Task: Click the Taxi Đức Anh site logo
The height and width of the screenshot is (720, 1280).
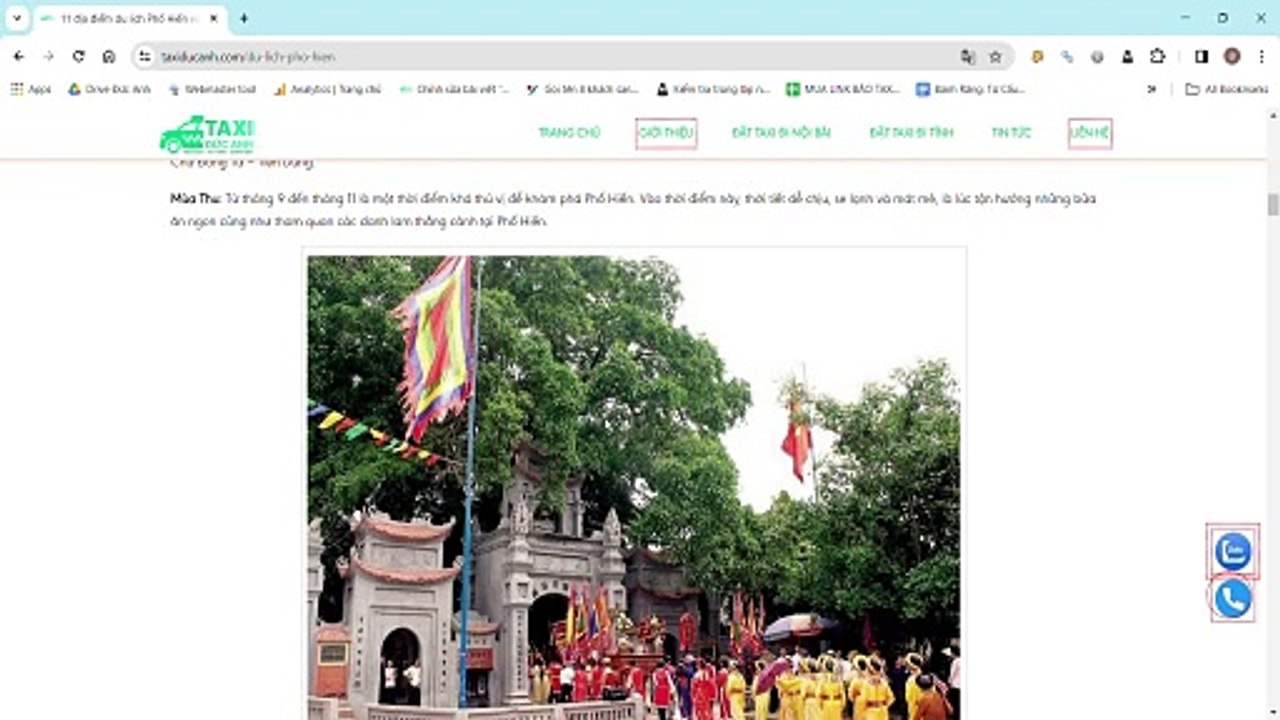Action: pos(207,134)
